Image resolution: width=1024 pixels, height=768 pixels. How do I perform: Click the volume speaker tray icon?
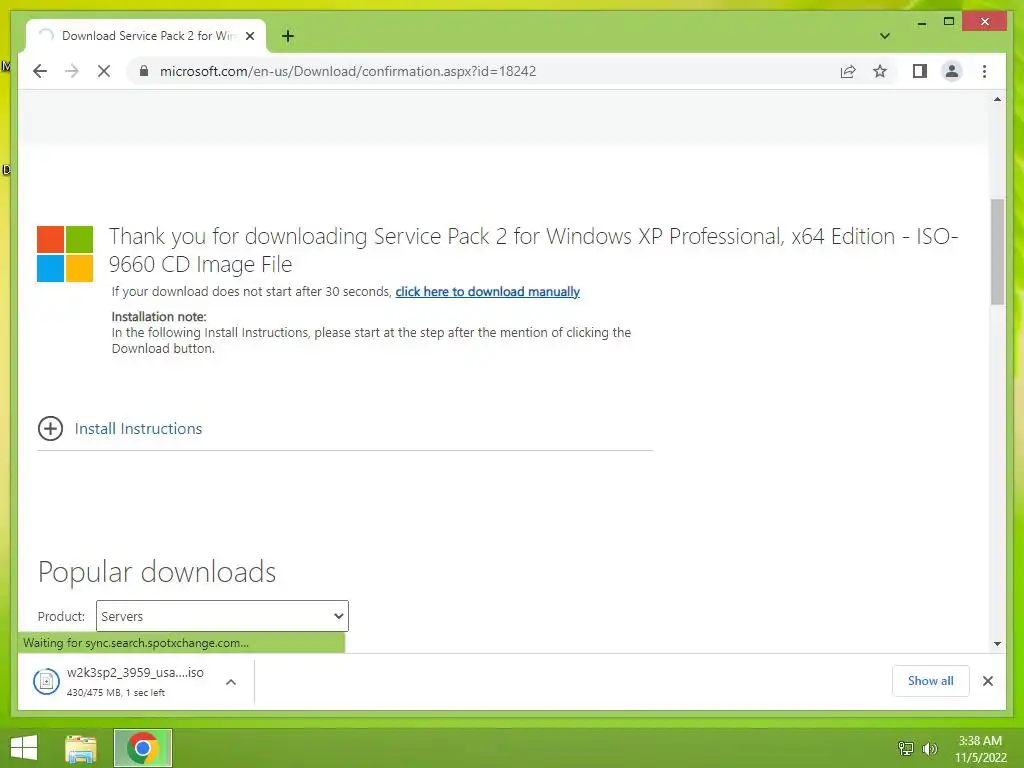pos(929,748)
